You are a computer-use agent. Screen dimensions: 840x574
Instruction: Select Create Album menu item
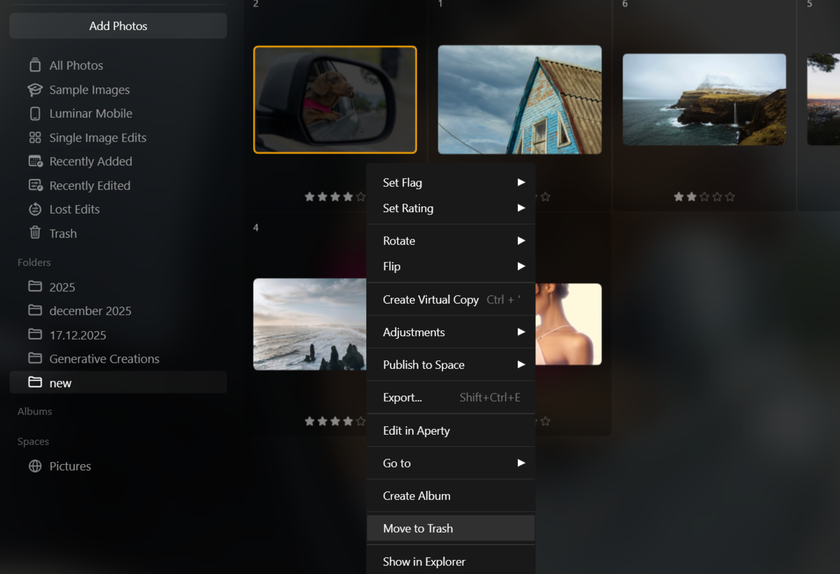click(x=451, y=496)
